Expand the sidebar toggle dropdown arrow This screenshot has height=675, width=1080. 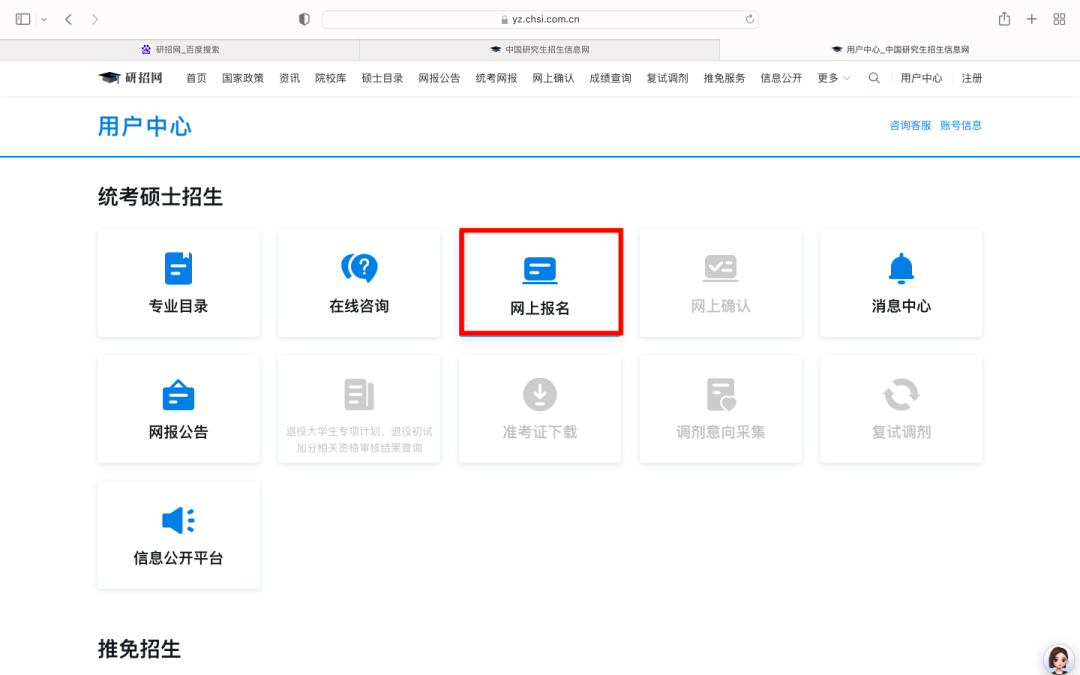(x=44, y=20)
